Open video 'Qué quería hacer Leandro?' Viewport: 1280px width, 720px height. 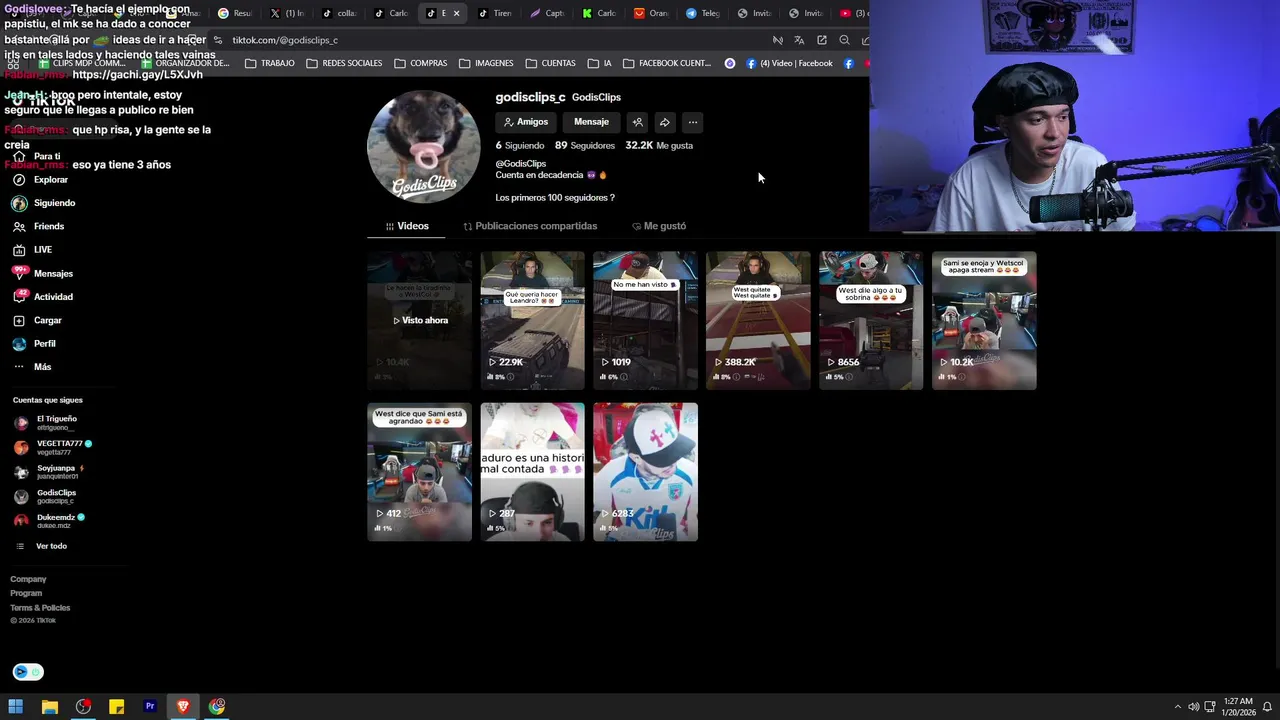pos(532,320)
